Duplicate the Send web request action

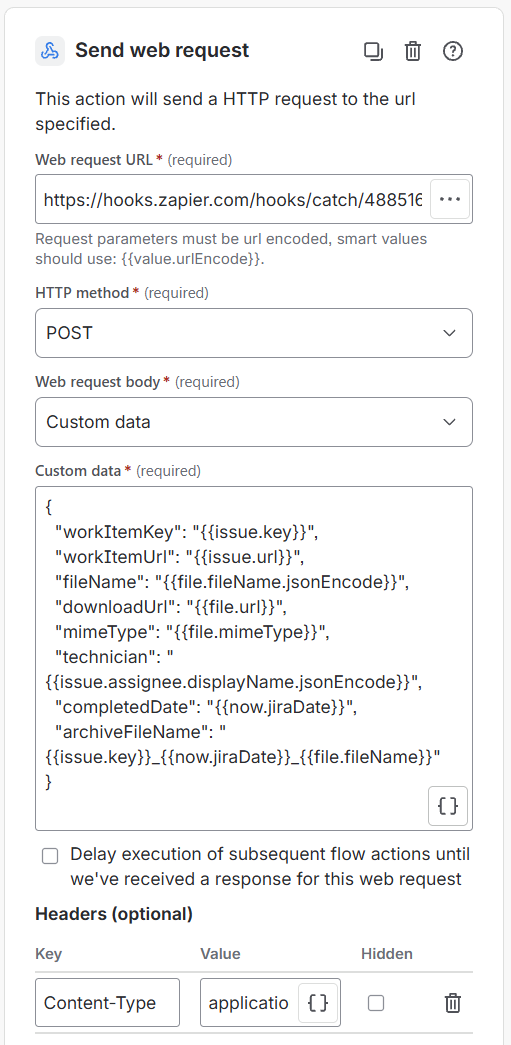373,51
